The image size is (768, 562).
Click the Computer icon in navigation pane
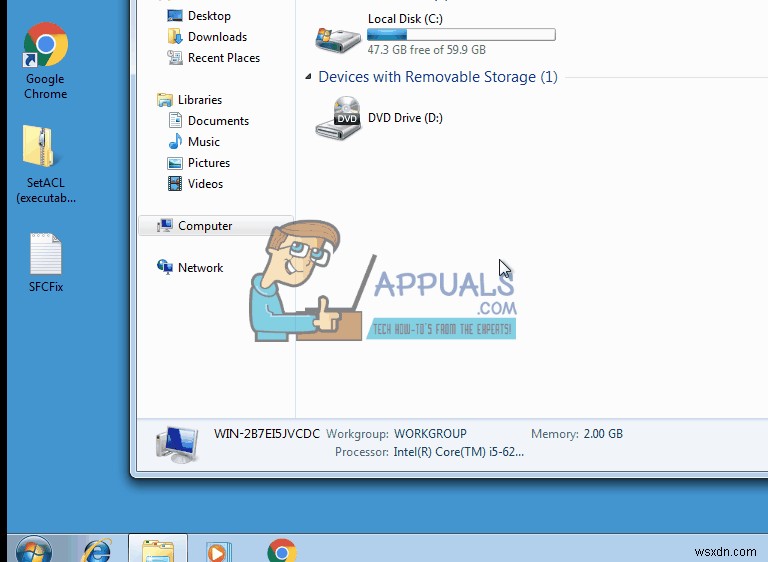pos(165,226)
